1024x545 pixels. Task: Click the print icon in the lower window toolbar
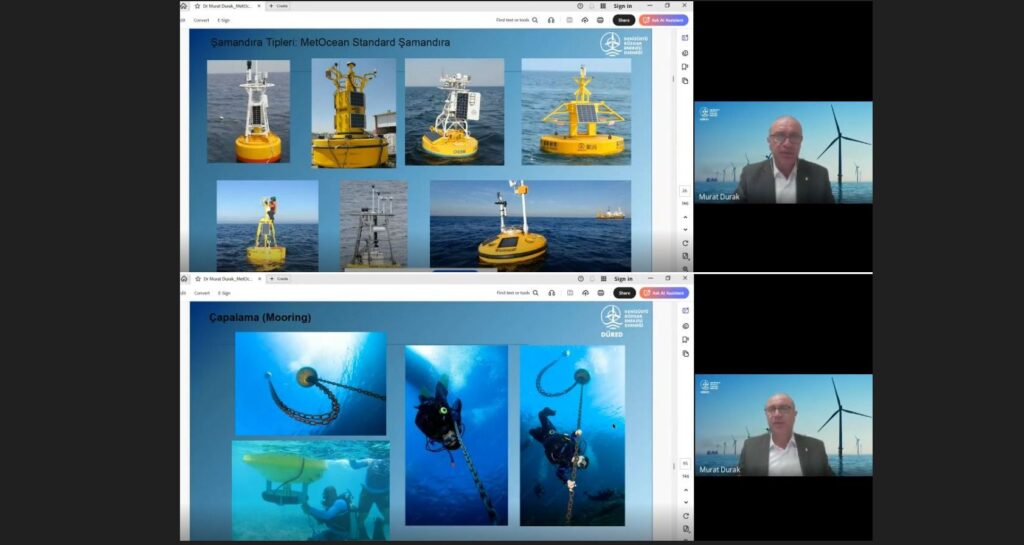[600, 293]
